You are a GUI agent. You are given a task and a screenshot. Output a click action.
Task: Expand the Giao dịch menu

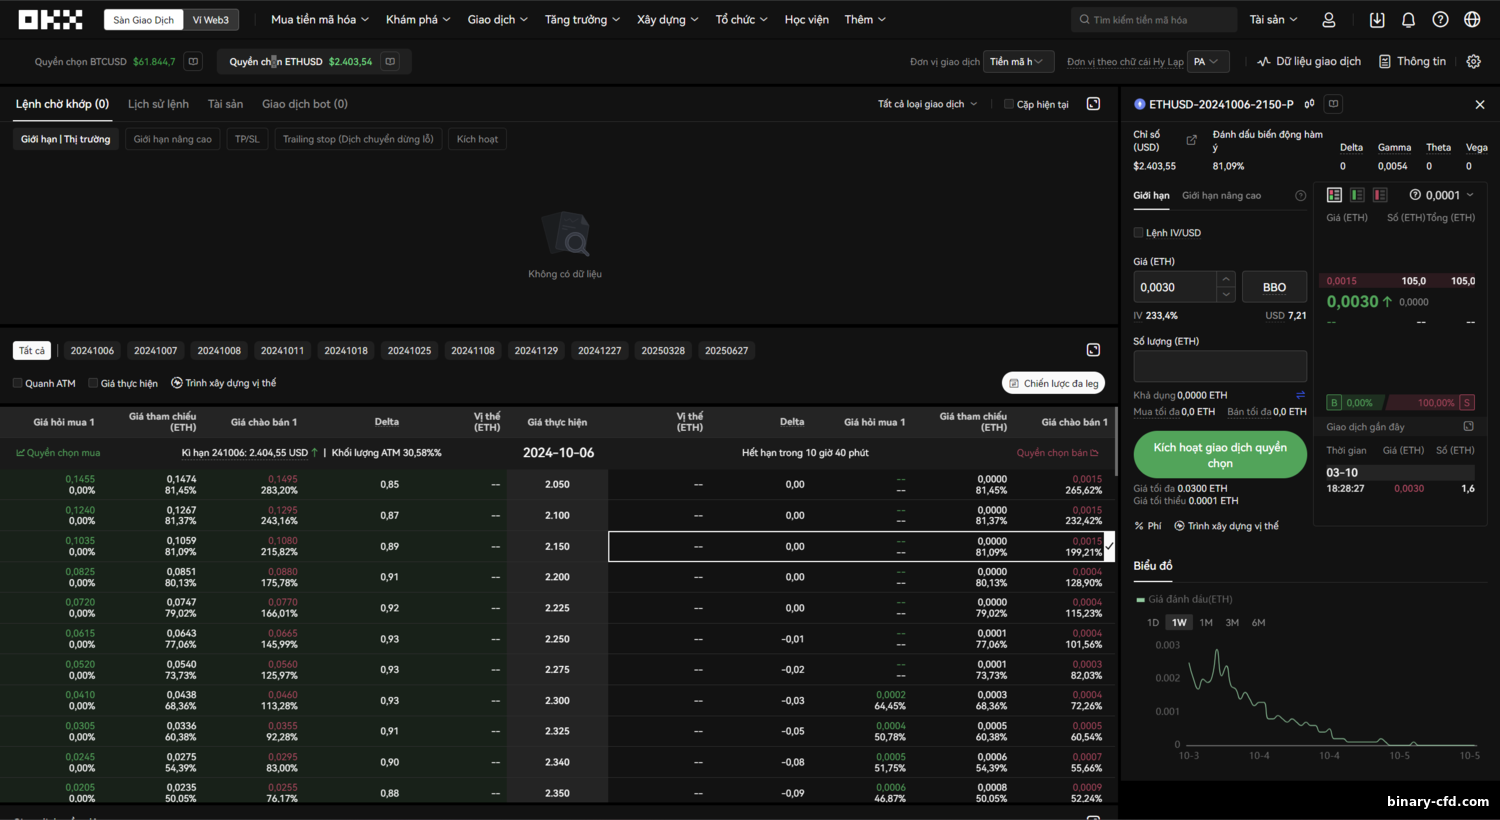(x=497, y=20)
